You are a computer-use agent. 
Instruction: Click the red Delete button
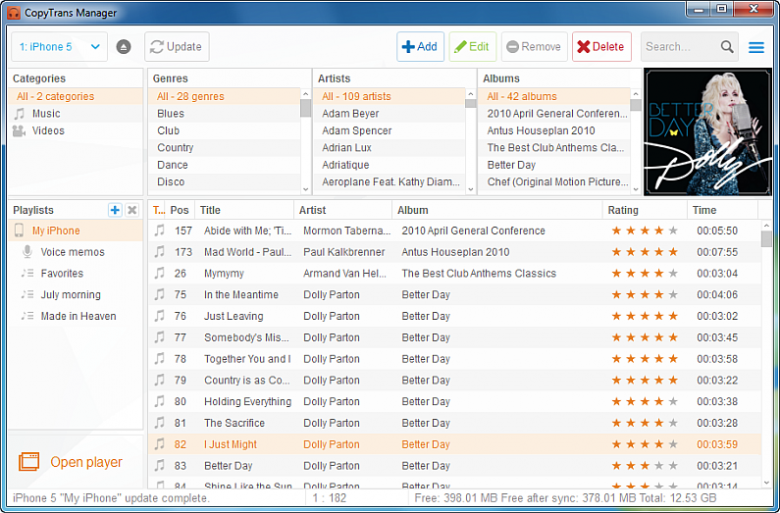coord(600,47)
